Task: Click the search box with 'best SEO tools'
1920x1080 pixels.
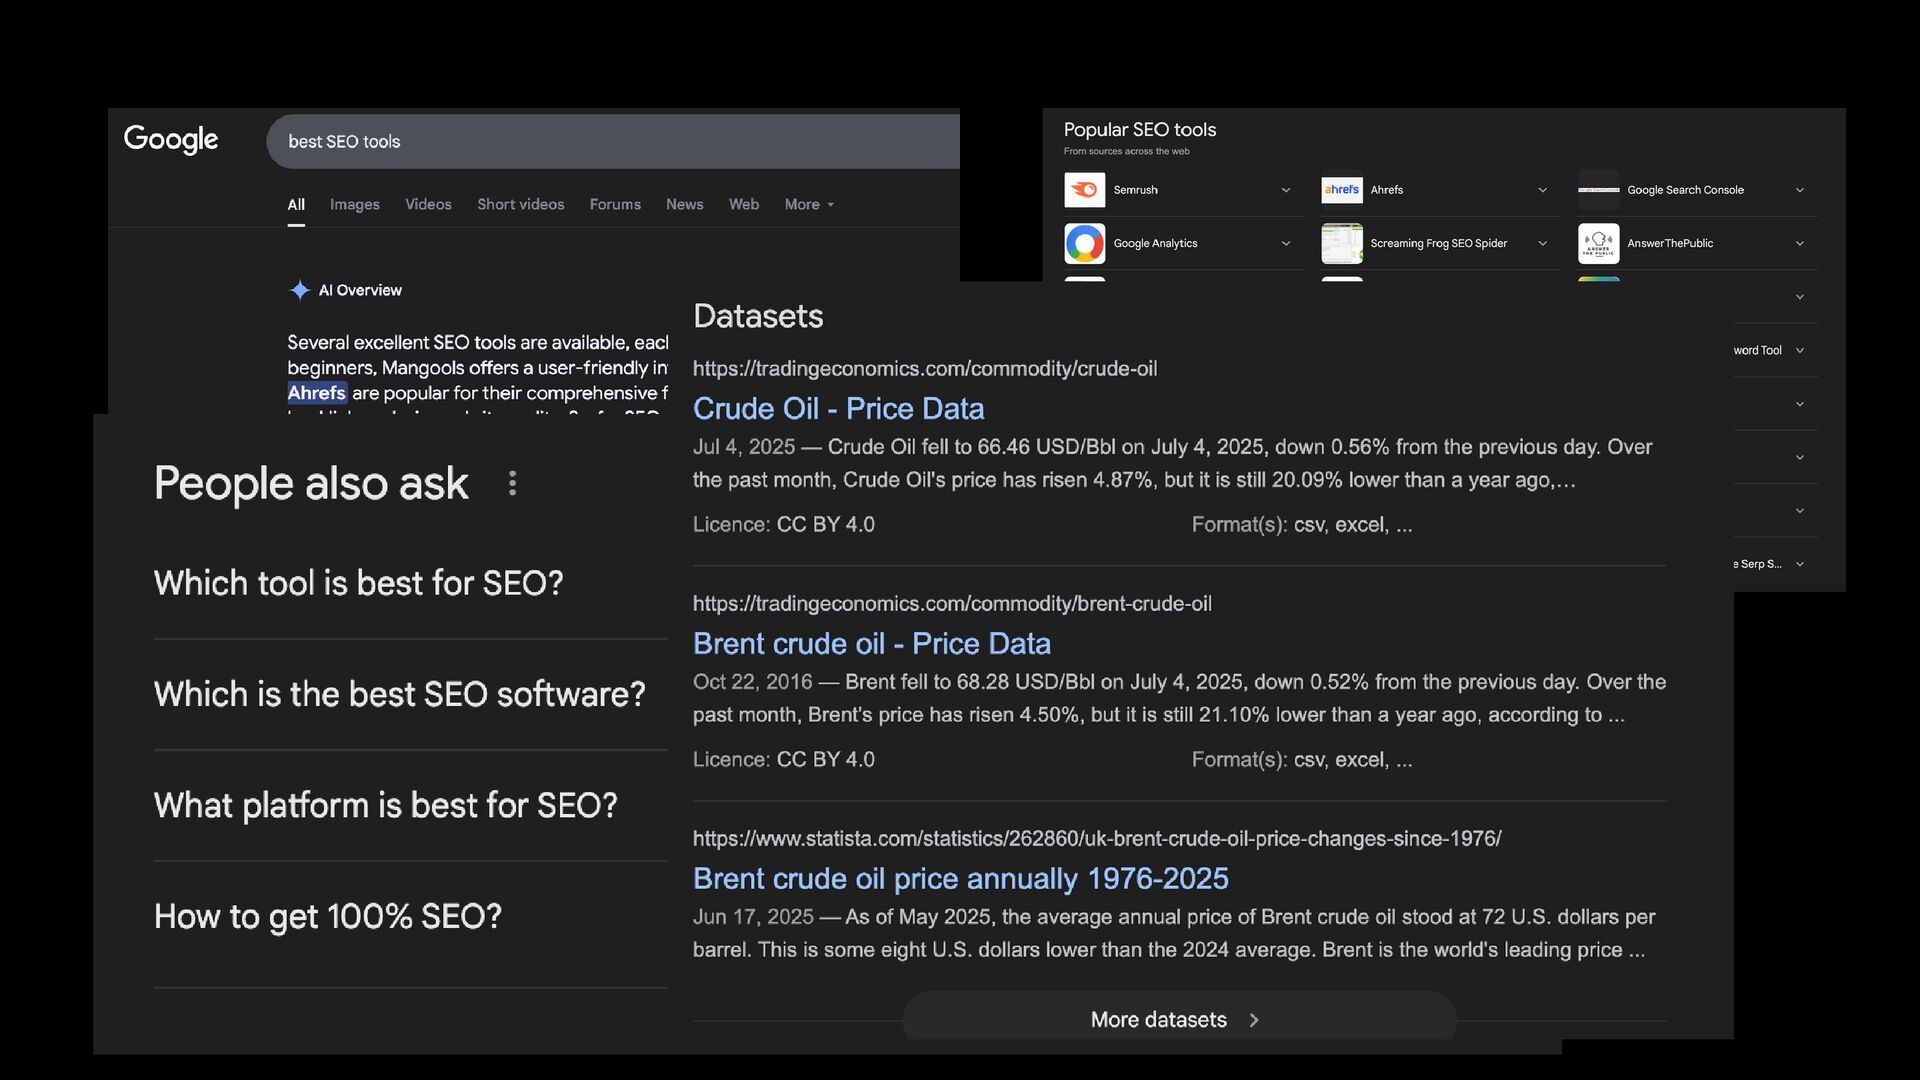Action: point(613,142)
